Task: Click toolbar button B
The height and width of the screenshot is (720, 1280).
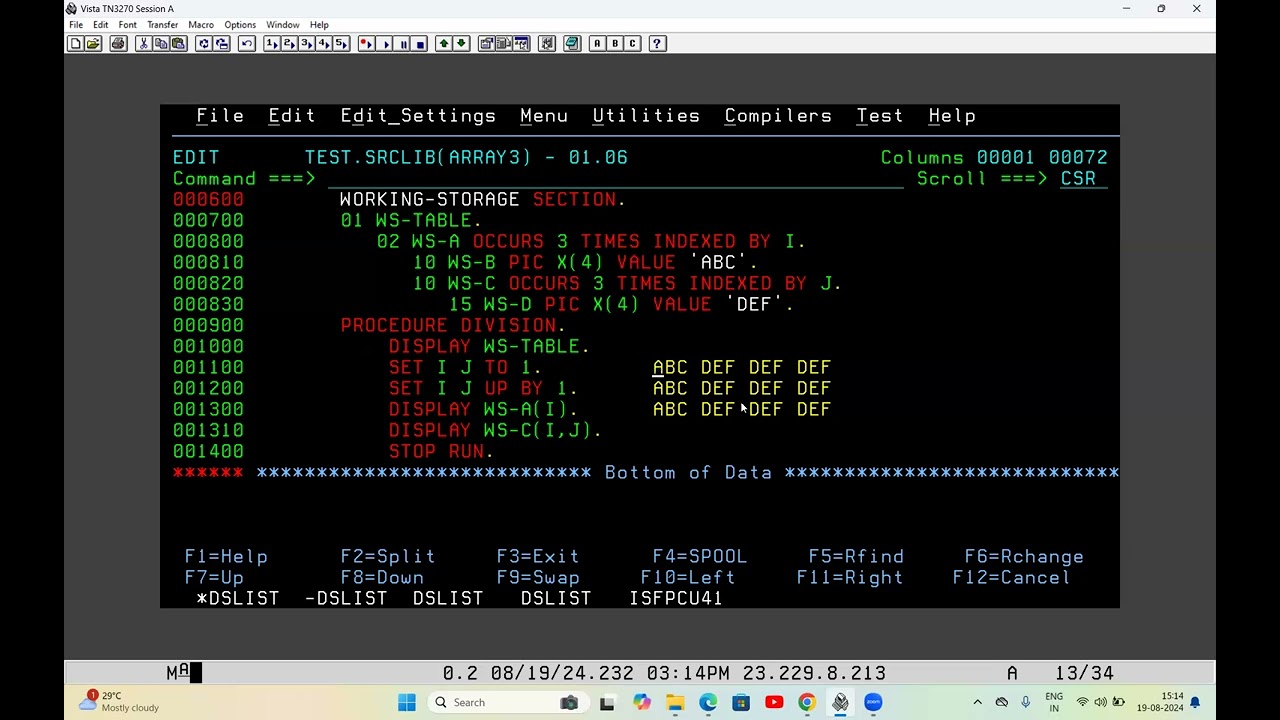Action: point(615,44)
